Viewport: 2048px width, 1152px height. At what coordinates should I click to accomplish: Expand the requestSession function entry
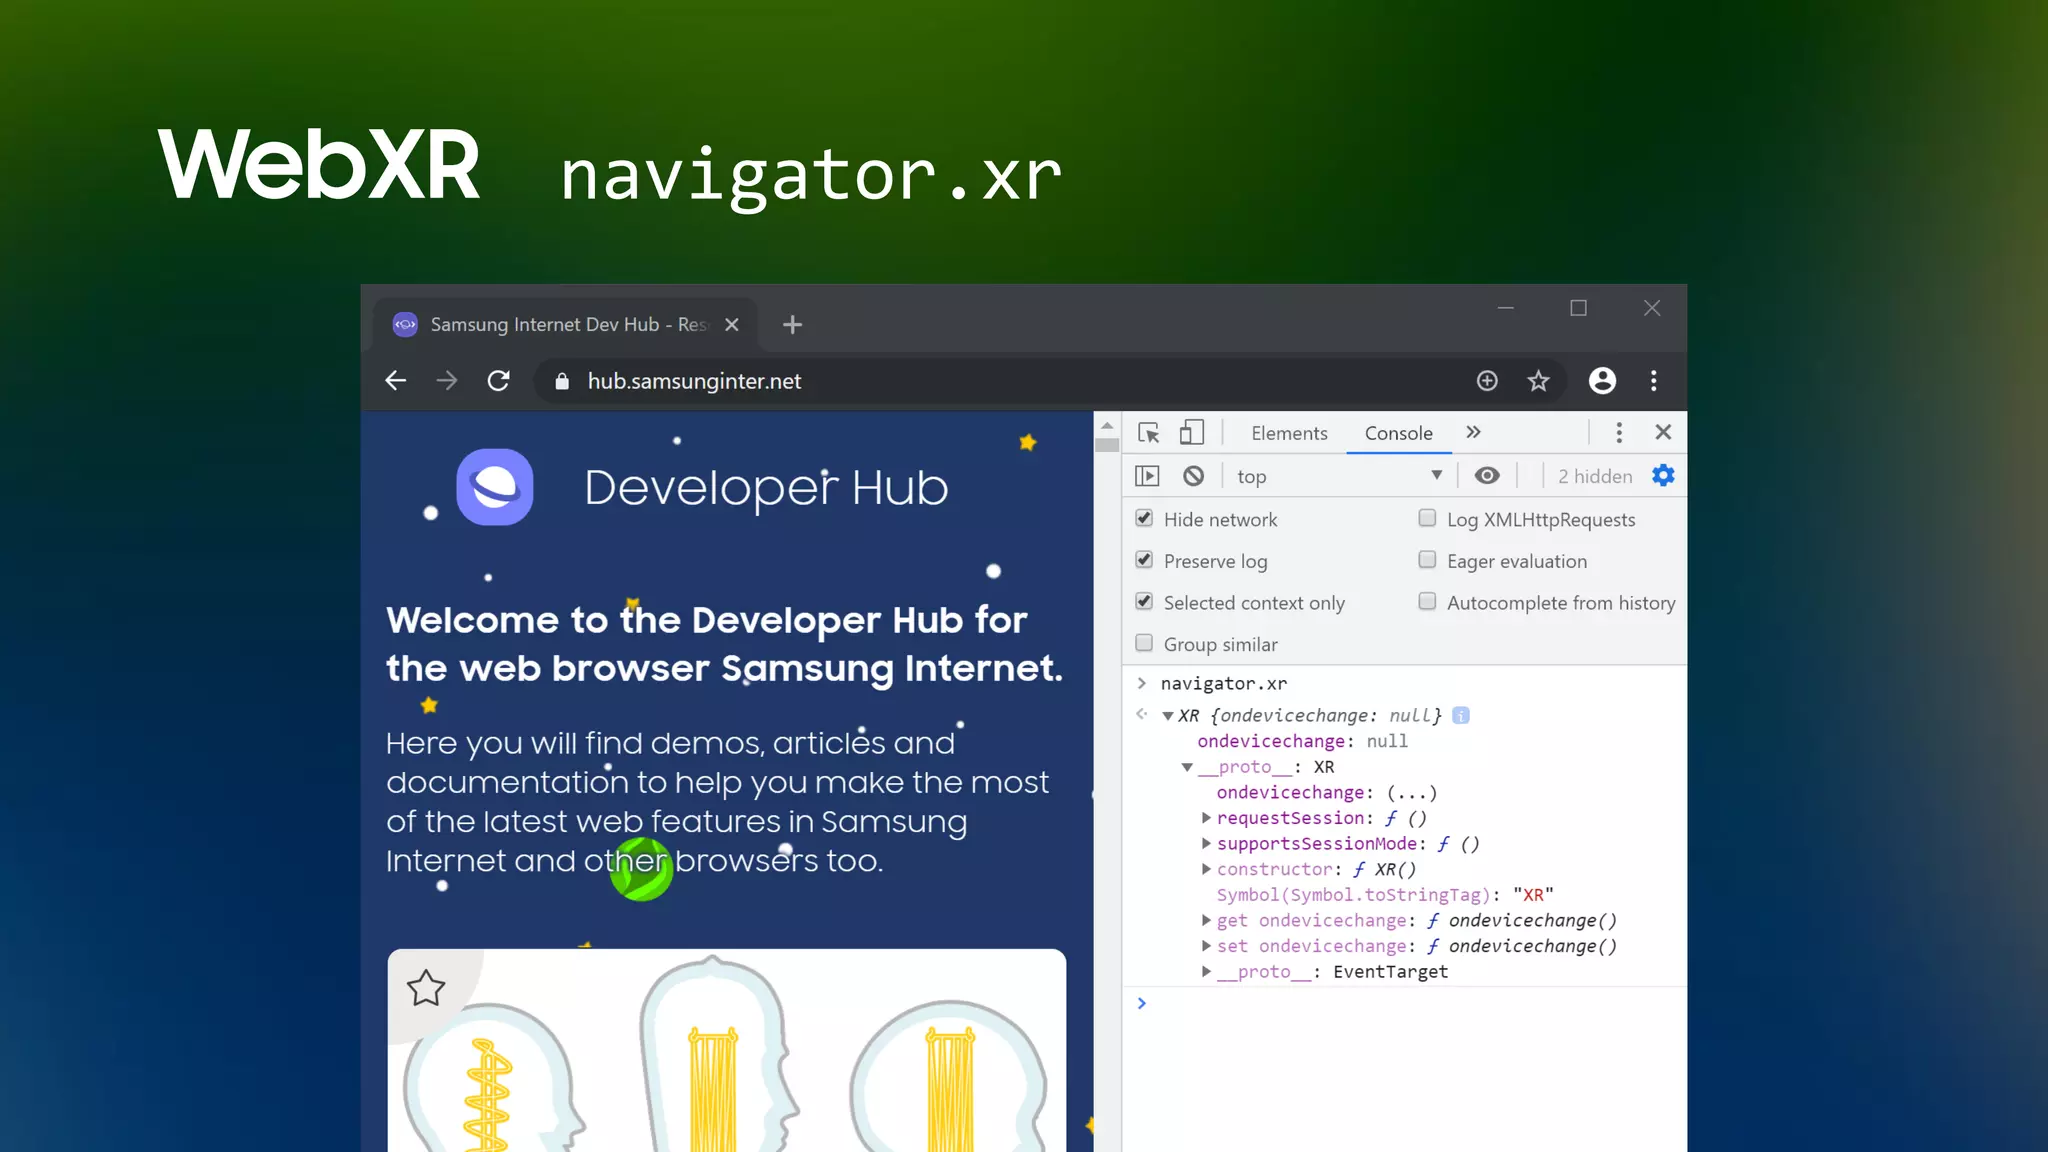pyautogui.click(x=1206, y=818)
